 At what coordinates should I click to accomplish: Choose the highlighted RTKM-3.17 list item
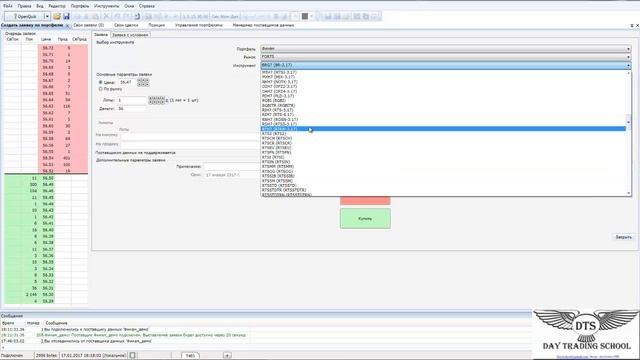(x=443, y=129)
